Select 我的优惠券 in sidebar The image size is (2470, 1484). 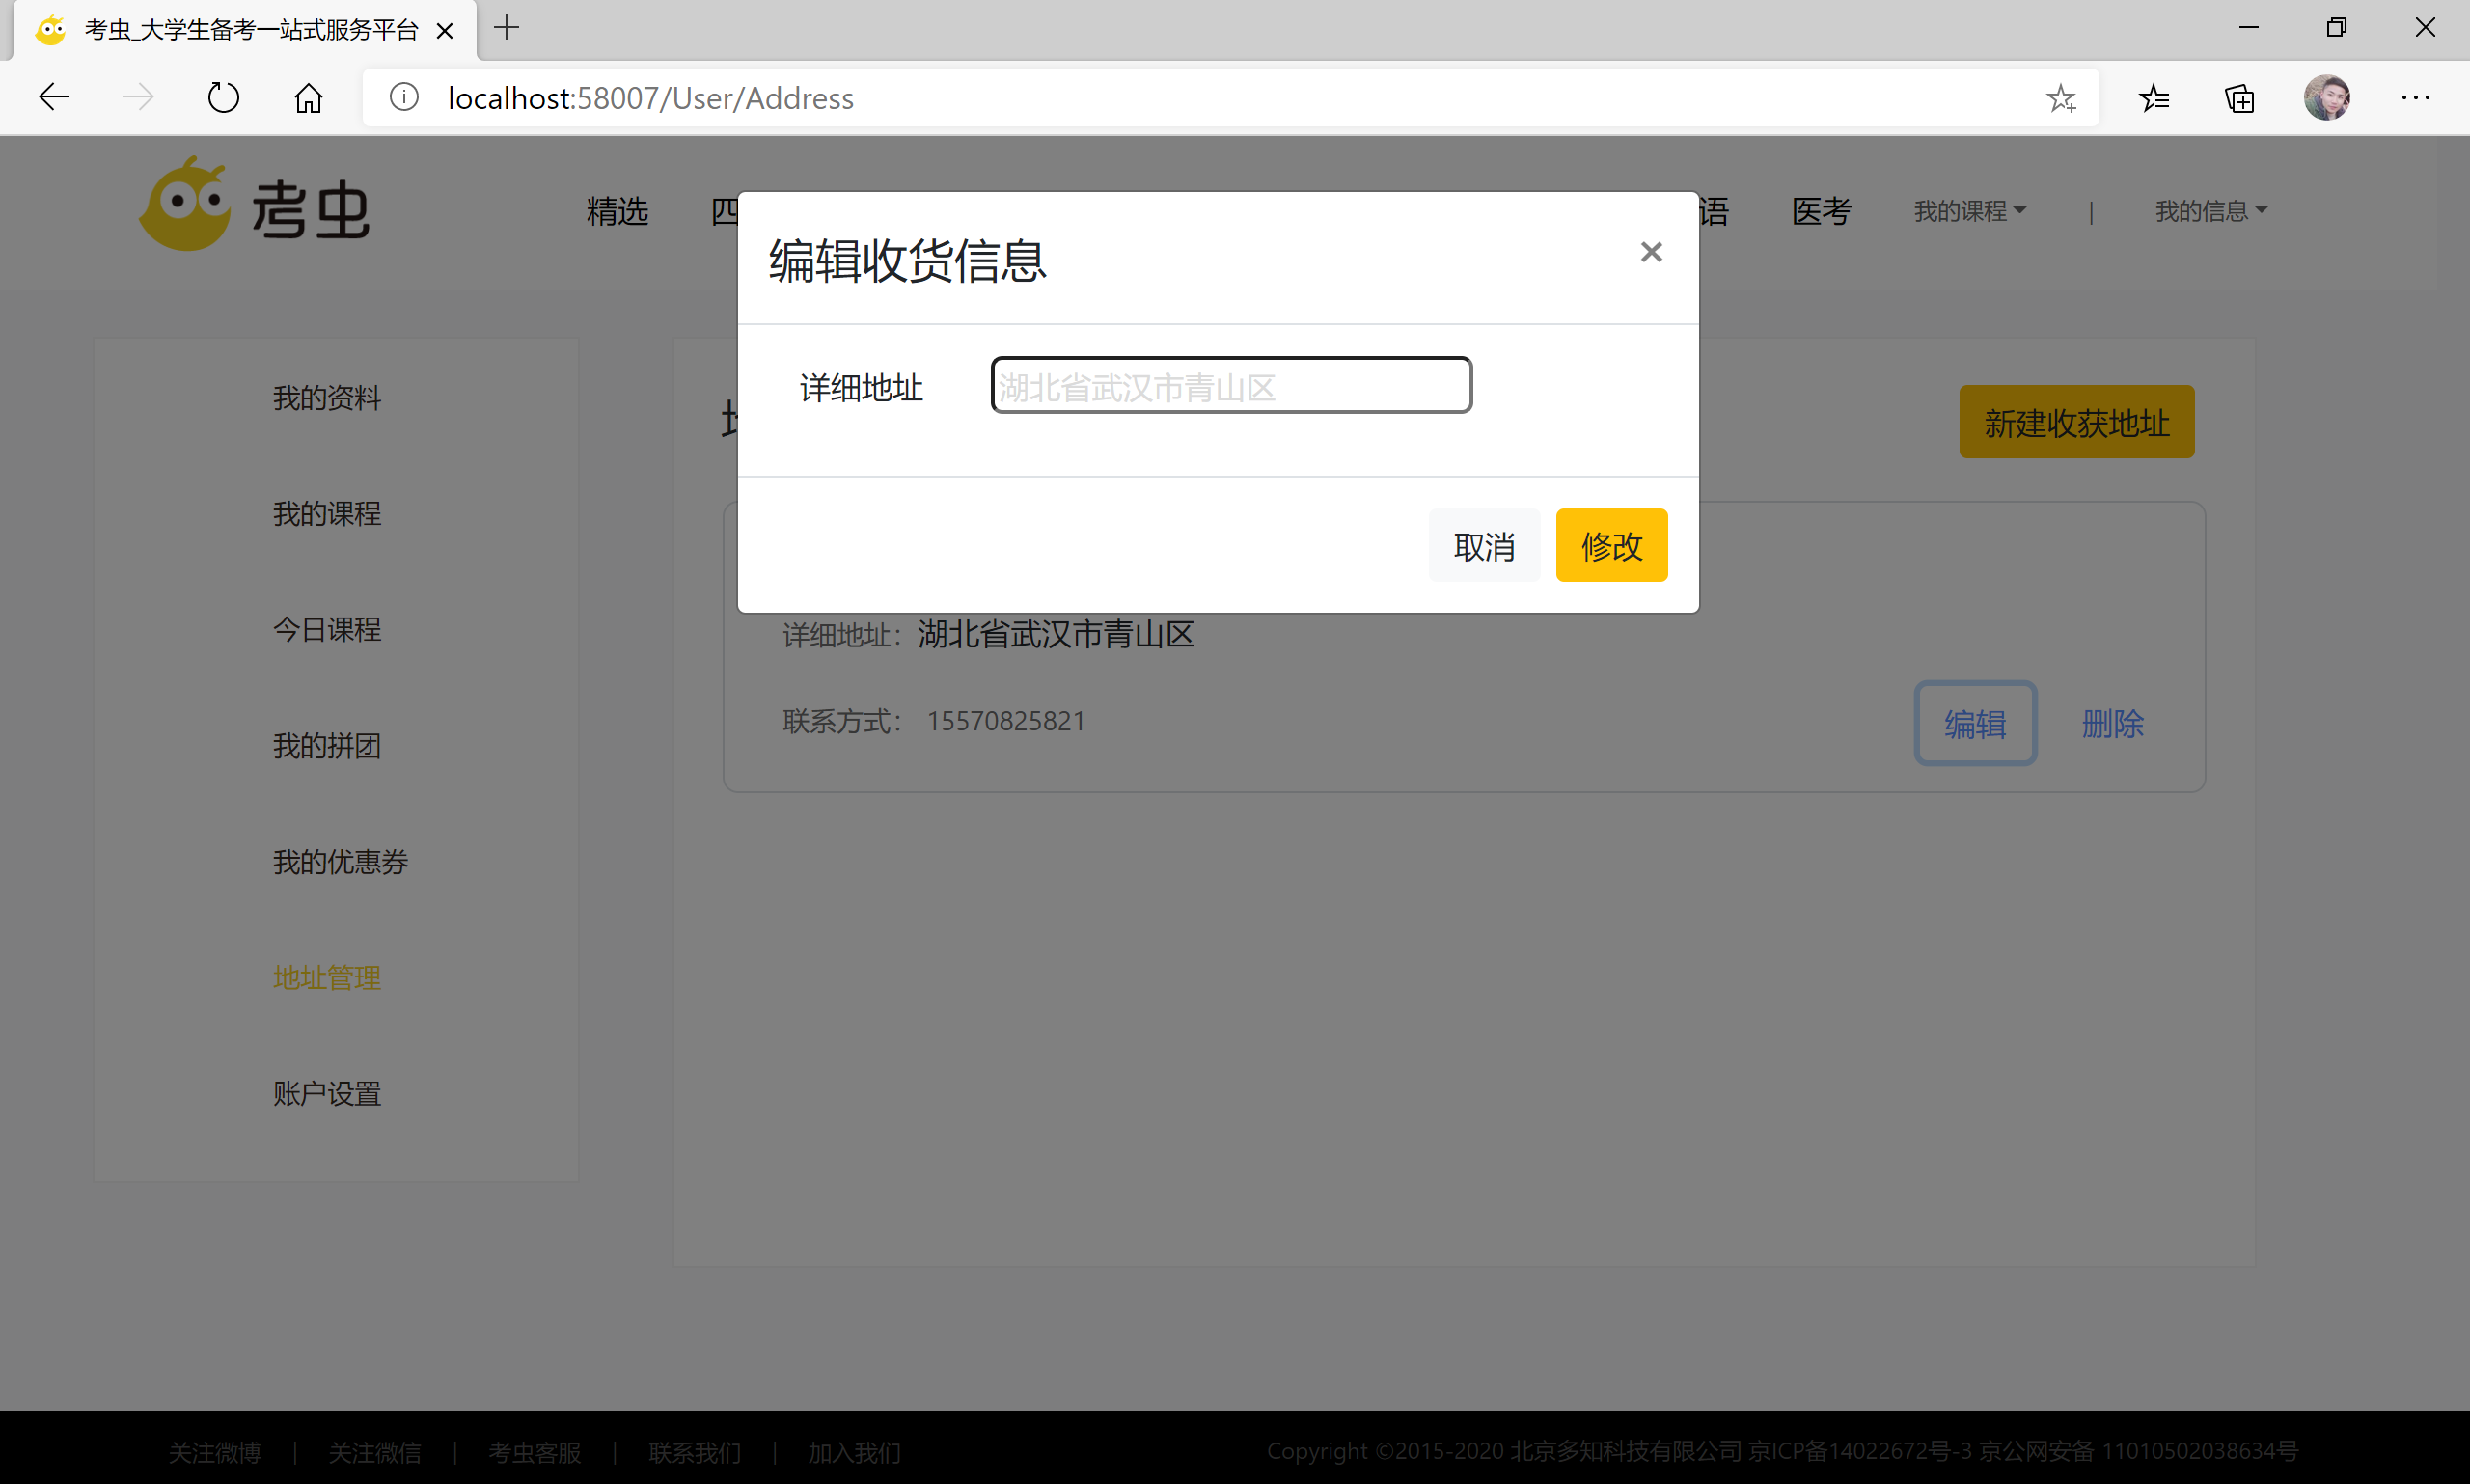tap(340, 862)
